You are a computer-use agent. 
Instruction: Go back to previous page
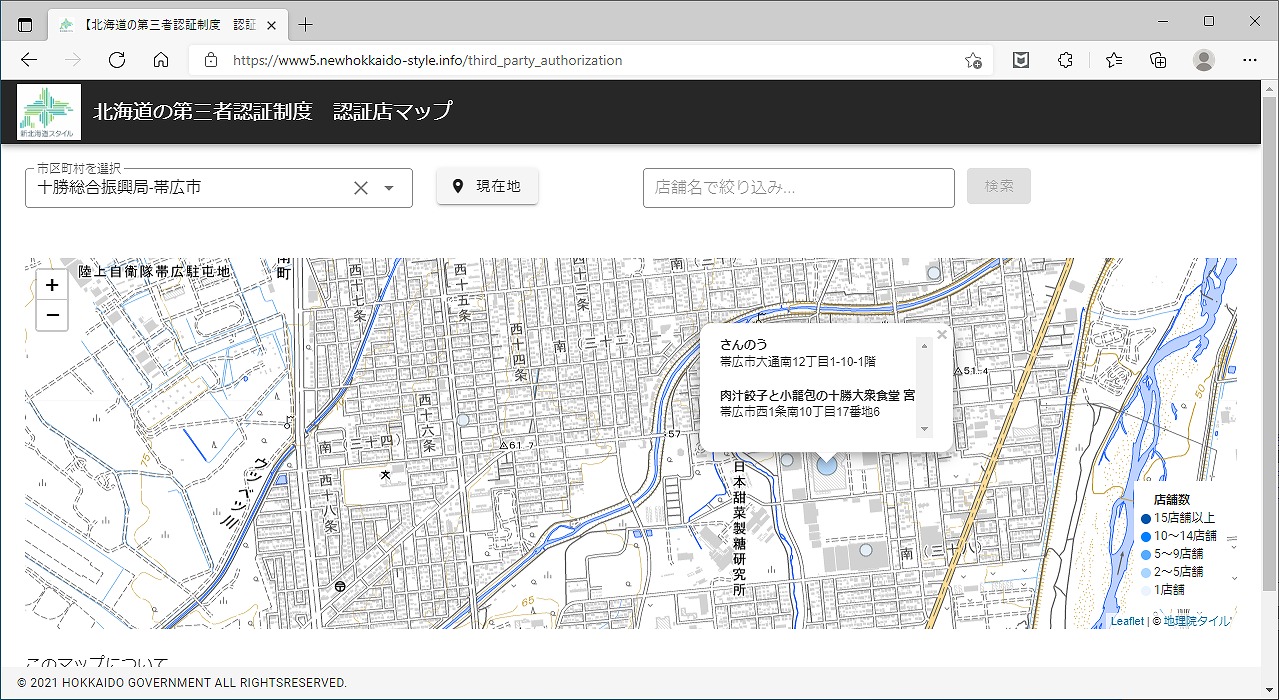(29, 60)
